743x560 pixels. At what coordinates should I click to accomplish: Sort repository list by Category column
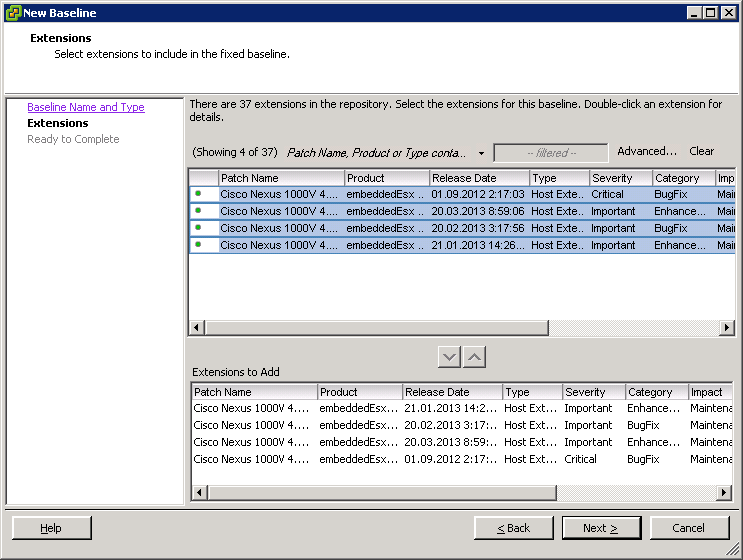click(x=684, y=178)
